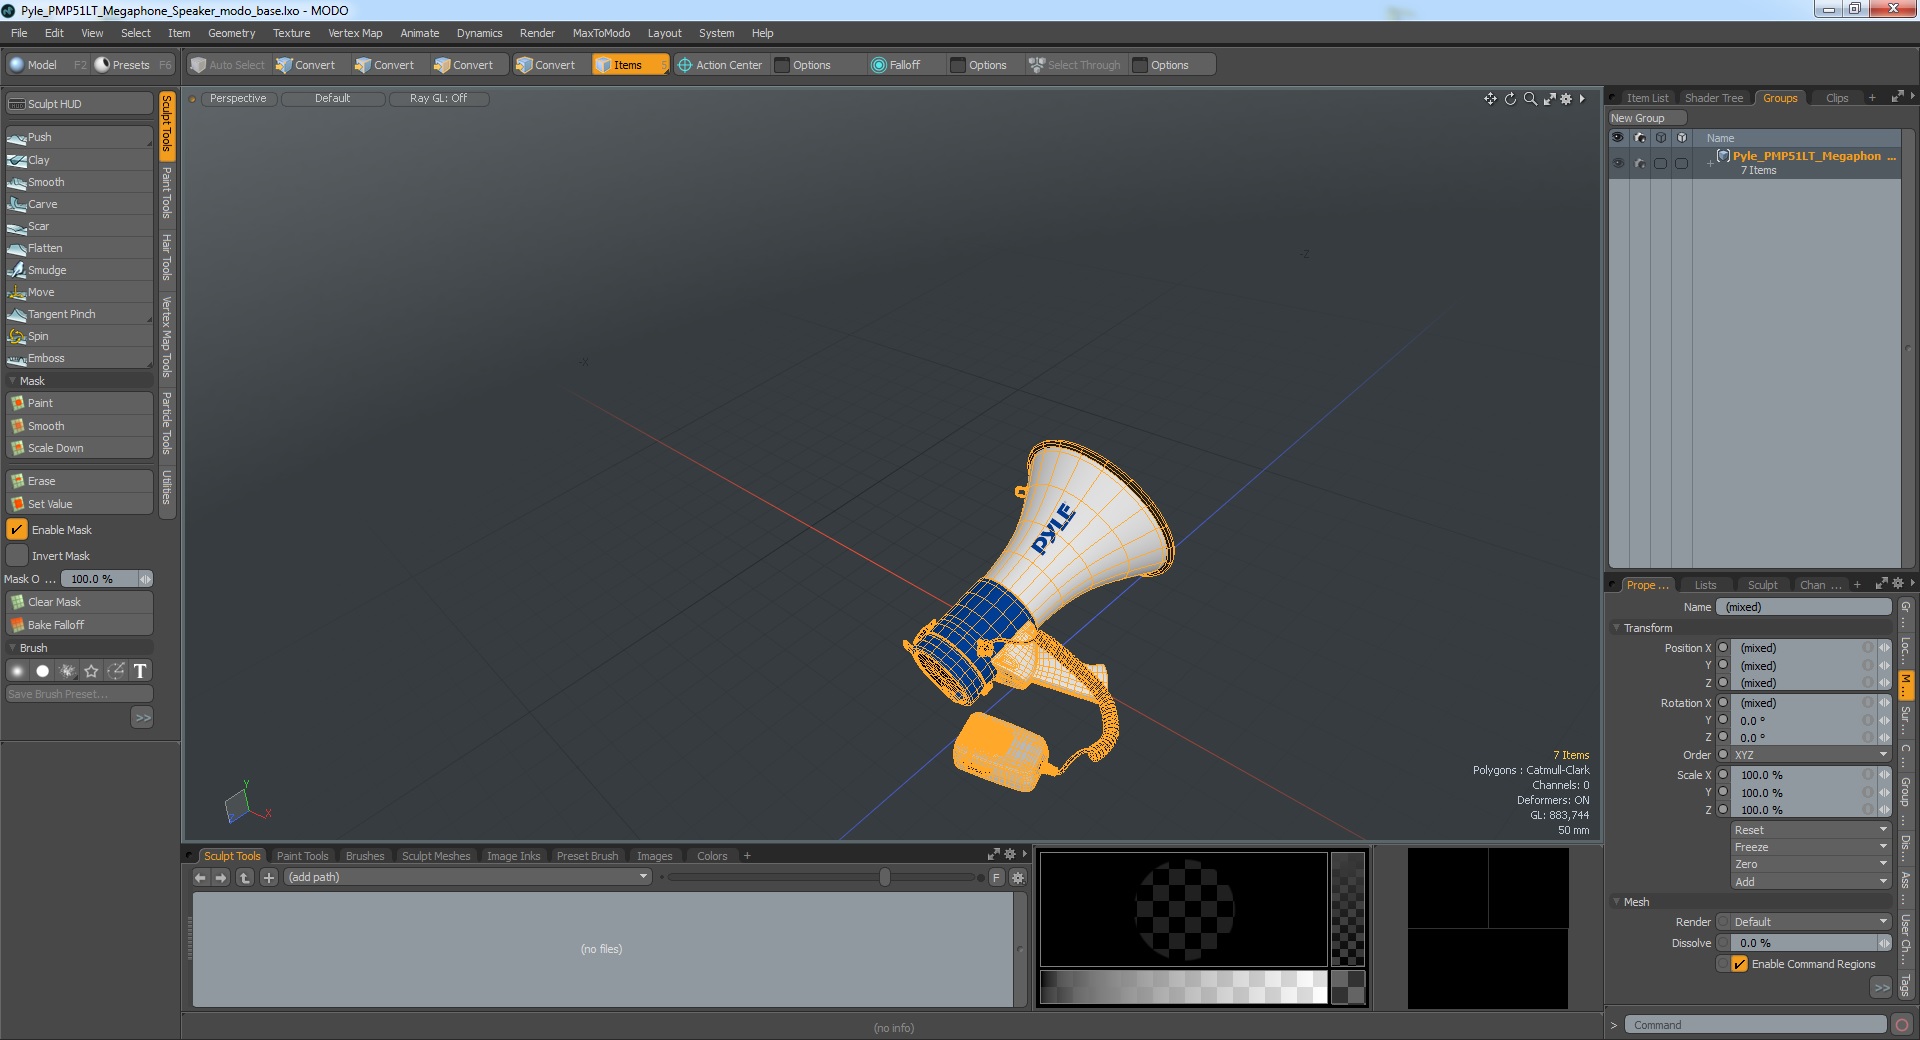The height and width of the screenshot is (1040, 1920).
Task: Select the Tangent Pinch tool
Action: point(79,314)
